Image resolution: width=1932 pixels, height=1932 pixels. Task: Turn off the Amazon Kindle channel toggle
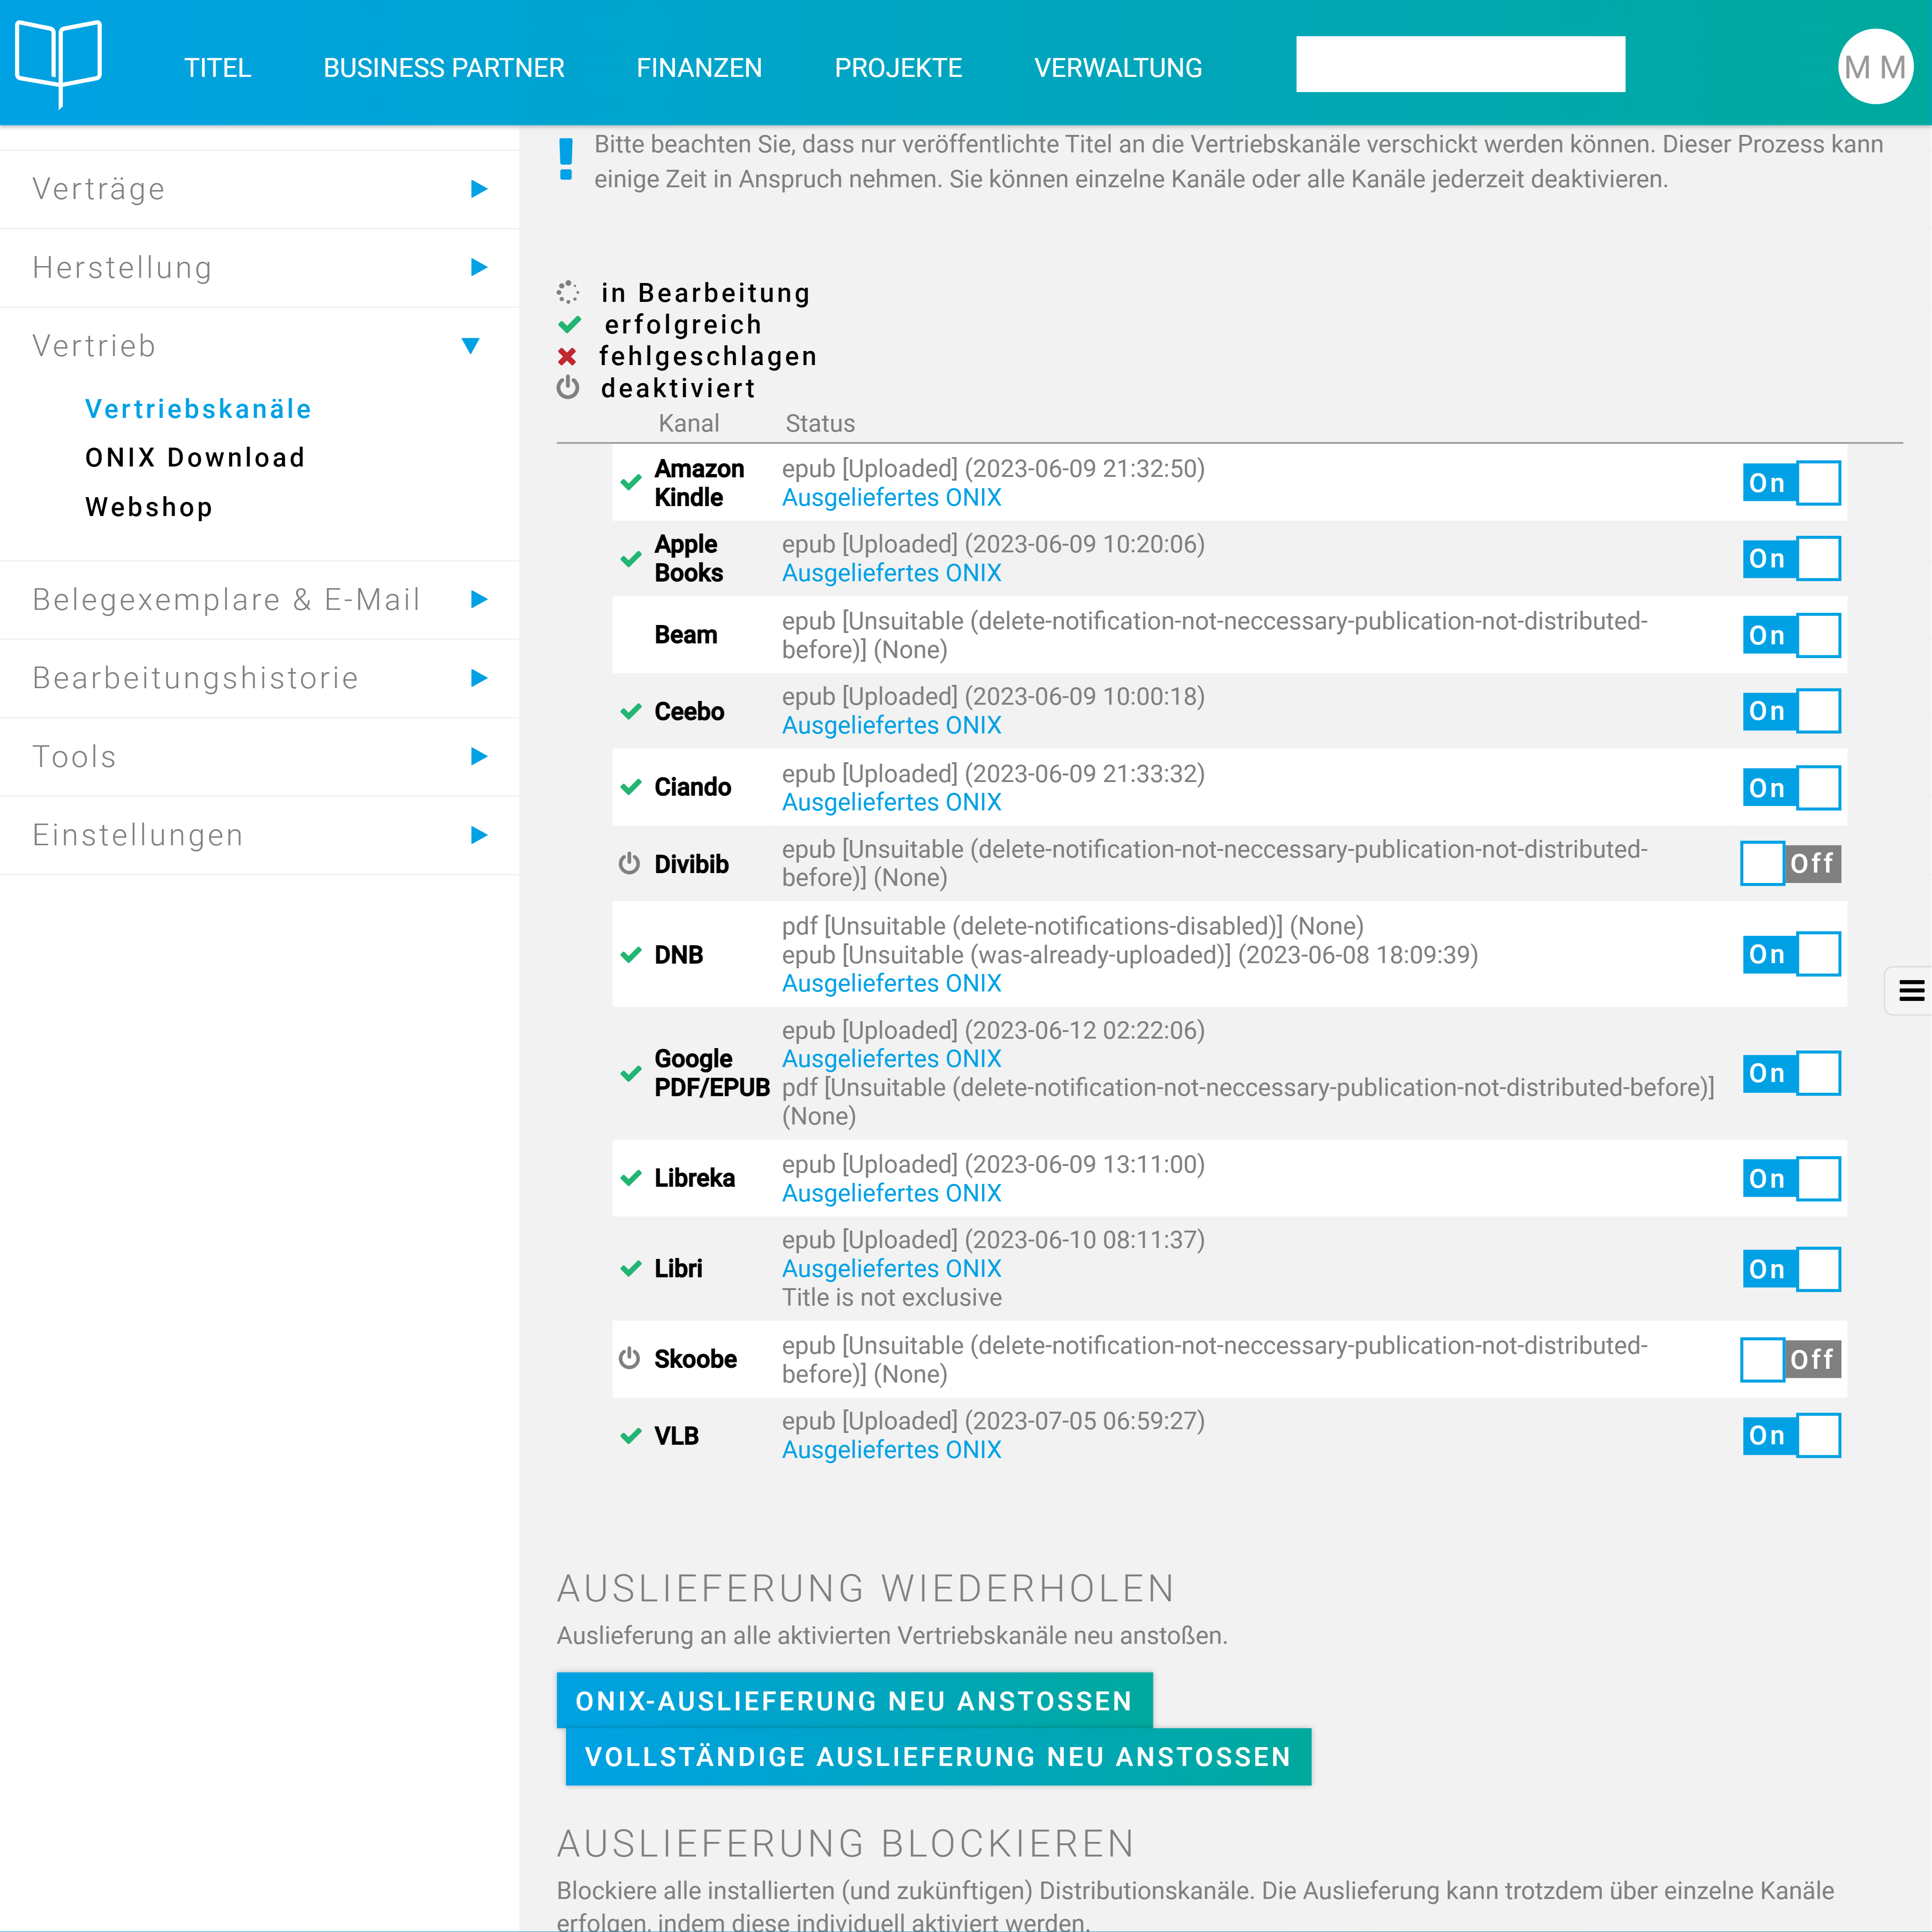pyautogui.click(x=1791, y=483)
